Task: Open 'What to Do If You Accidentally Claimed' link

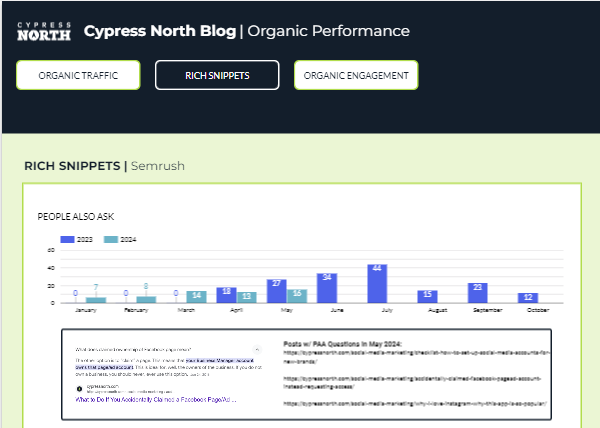Action: pos(156,400)
